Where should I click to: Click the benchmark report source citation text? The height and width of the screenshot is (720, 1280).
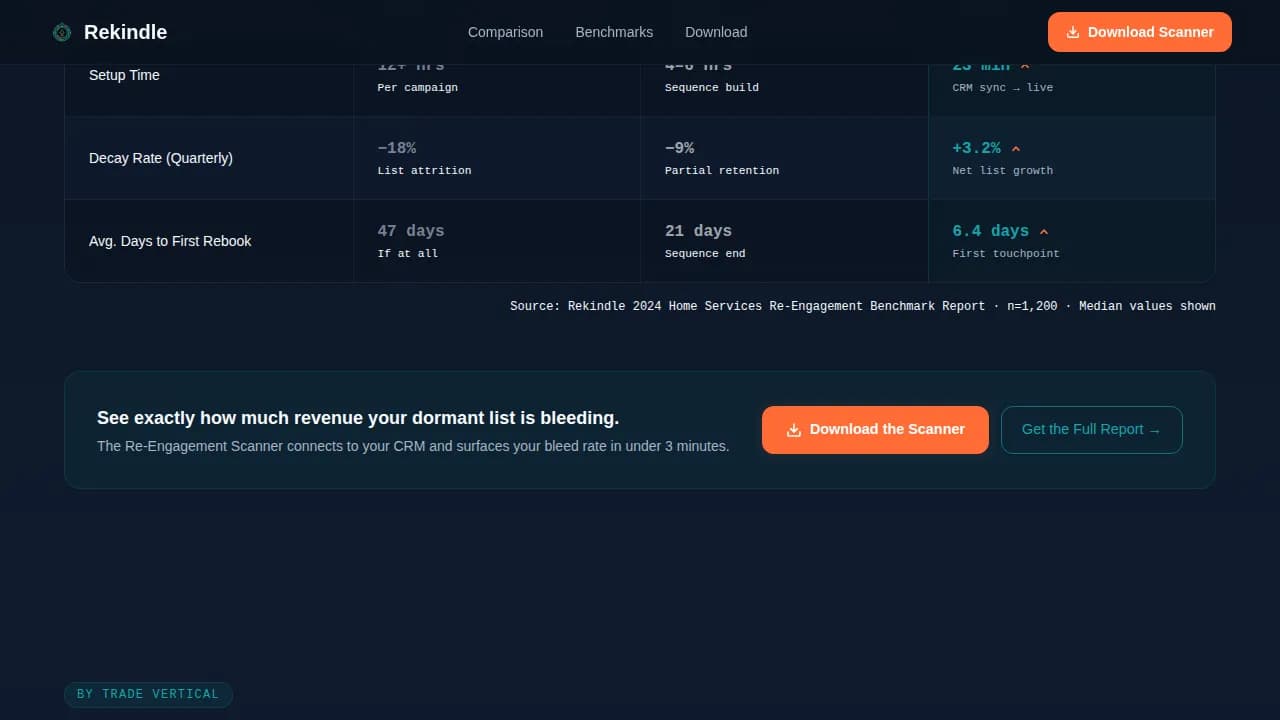[862, 306]
